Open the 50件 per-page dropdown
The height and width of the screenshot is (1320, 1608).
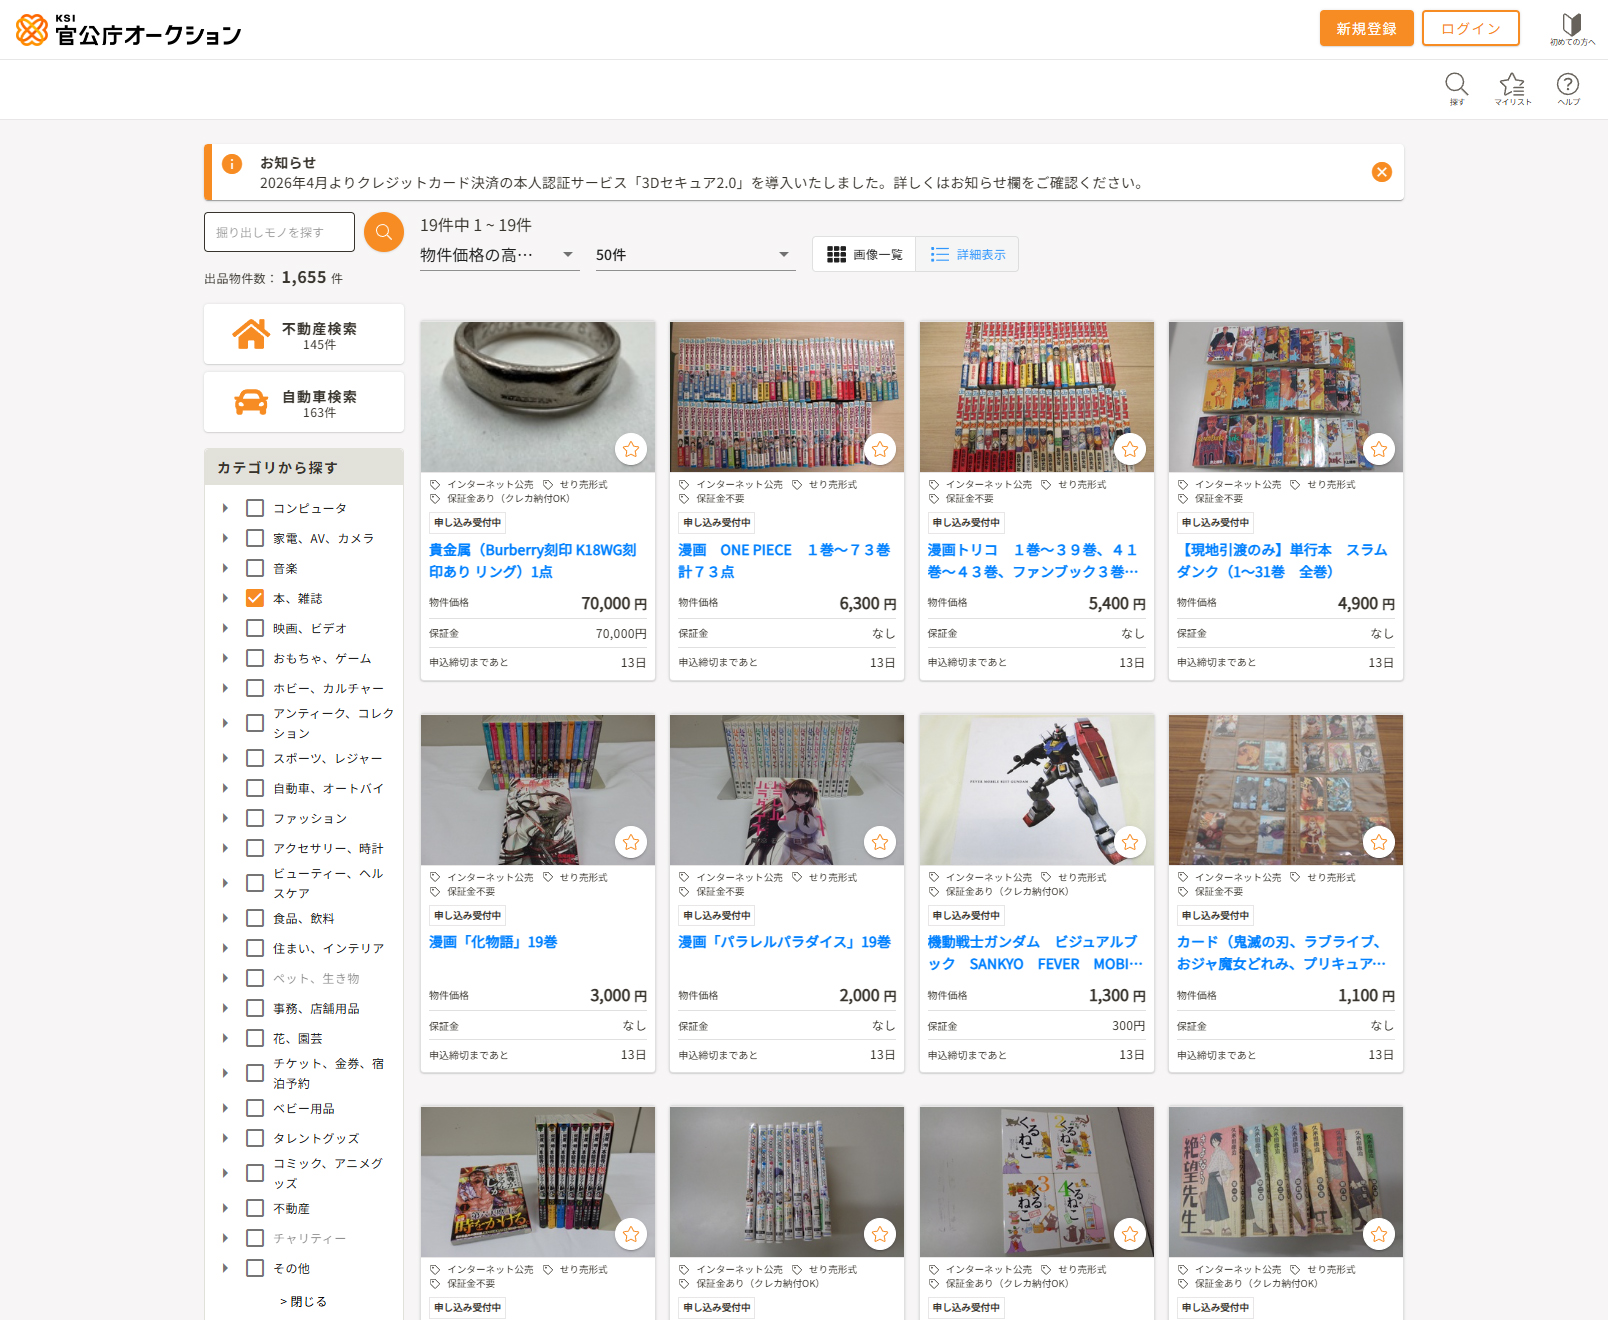(x=695, y=255)
